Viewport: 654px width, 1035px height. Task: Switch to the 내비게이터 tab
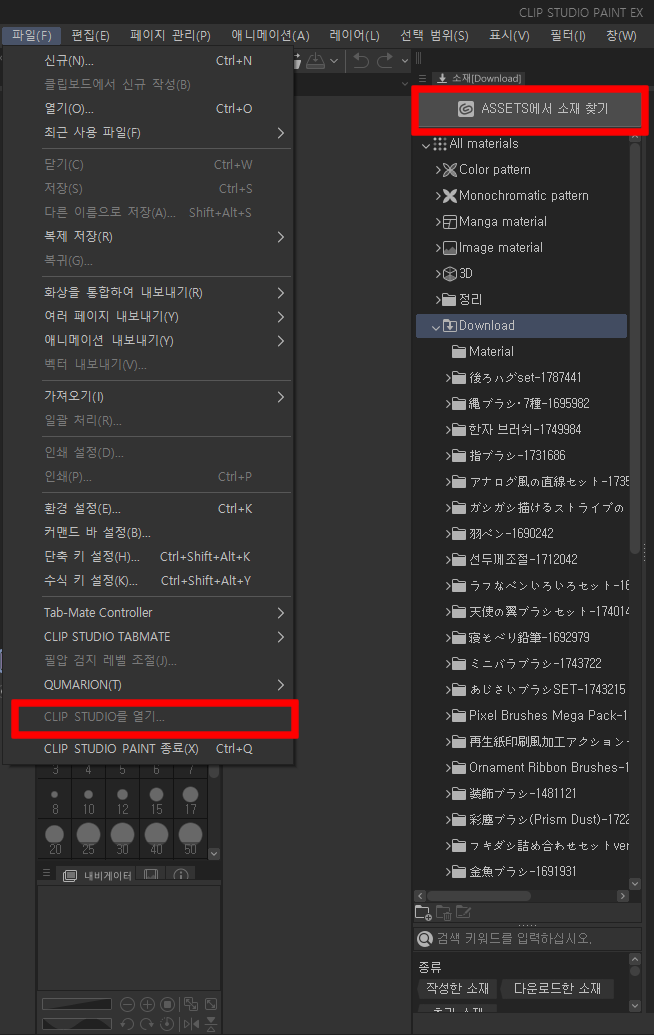click(x=98, y=875)
